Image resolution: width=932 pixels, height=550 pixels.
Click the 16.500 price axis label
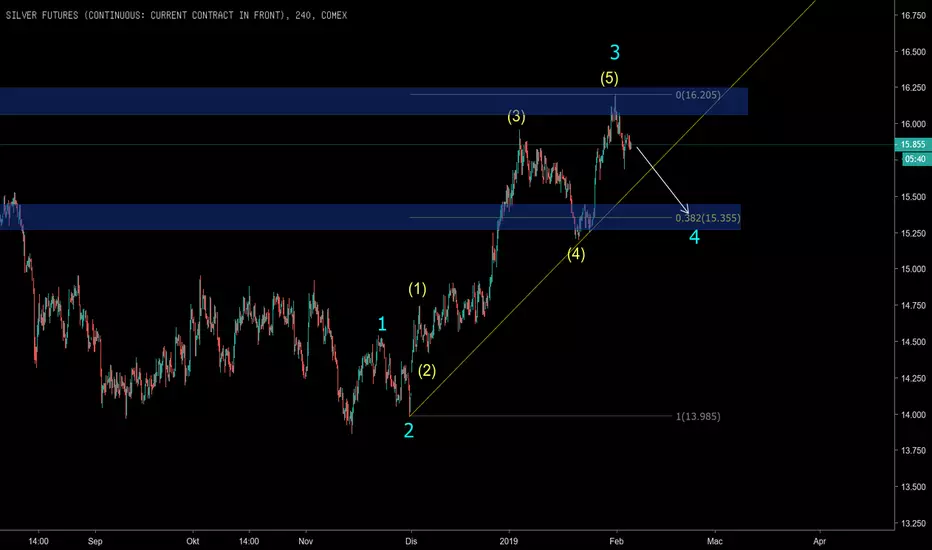coord(913,52)
